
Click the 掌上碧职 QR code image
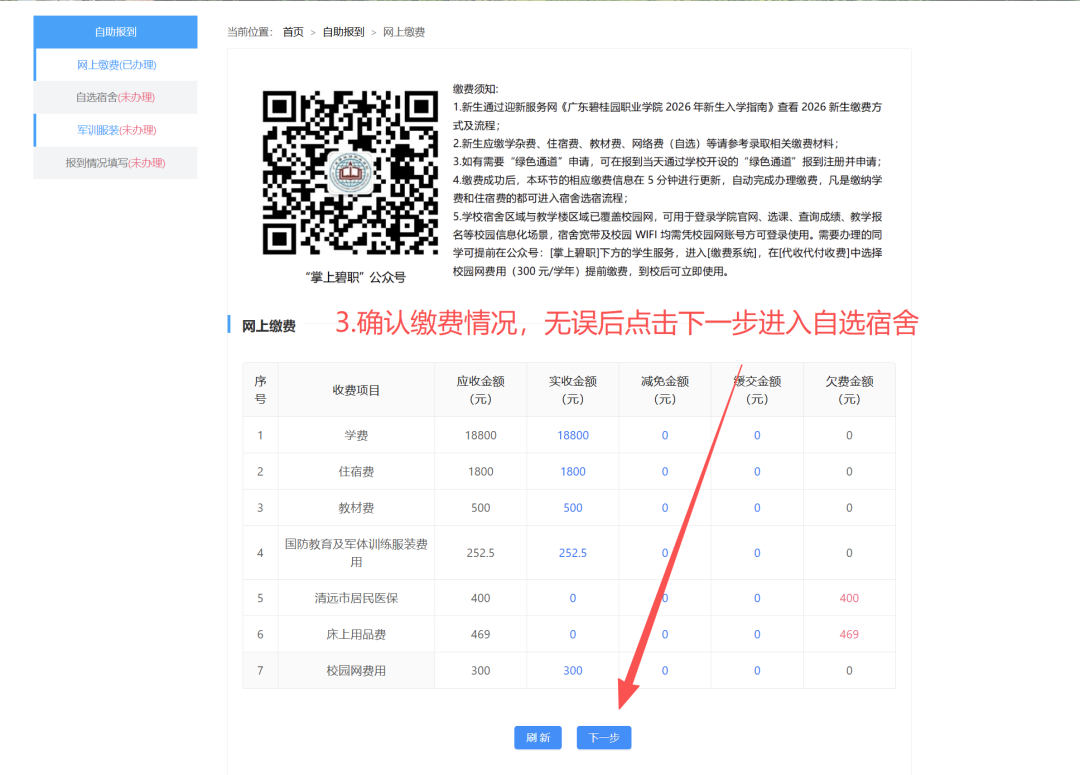click(350, 172)
